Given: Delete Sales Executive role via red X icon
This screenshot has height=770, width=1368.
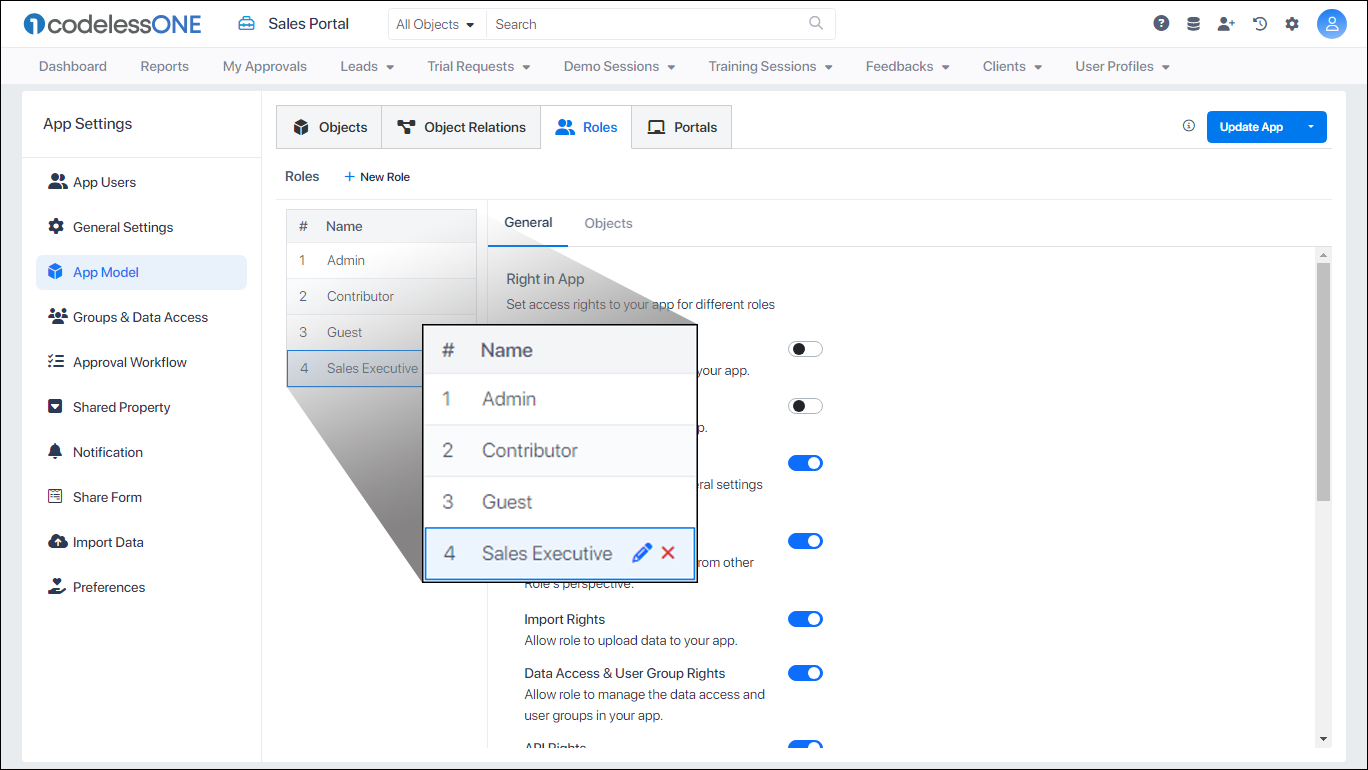Looking at the screenshot, I should (x=668, y=552).
